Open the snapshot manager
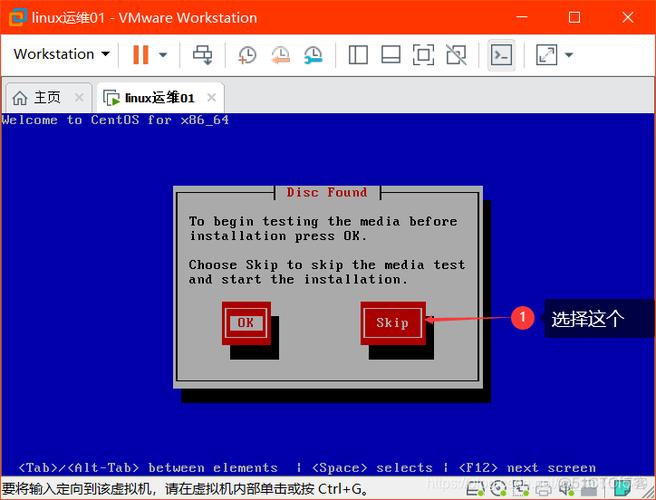The width and height of the screenshot is (656, 500). coord(313,55)
